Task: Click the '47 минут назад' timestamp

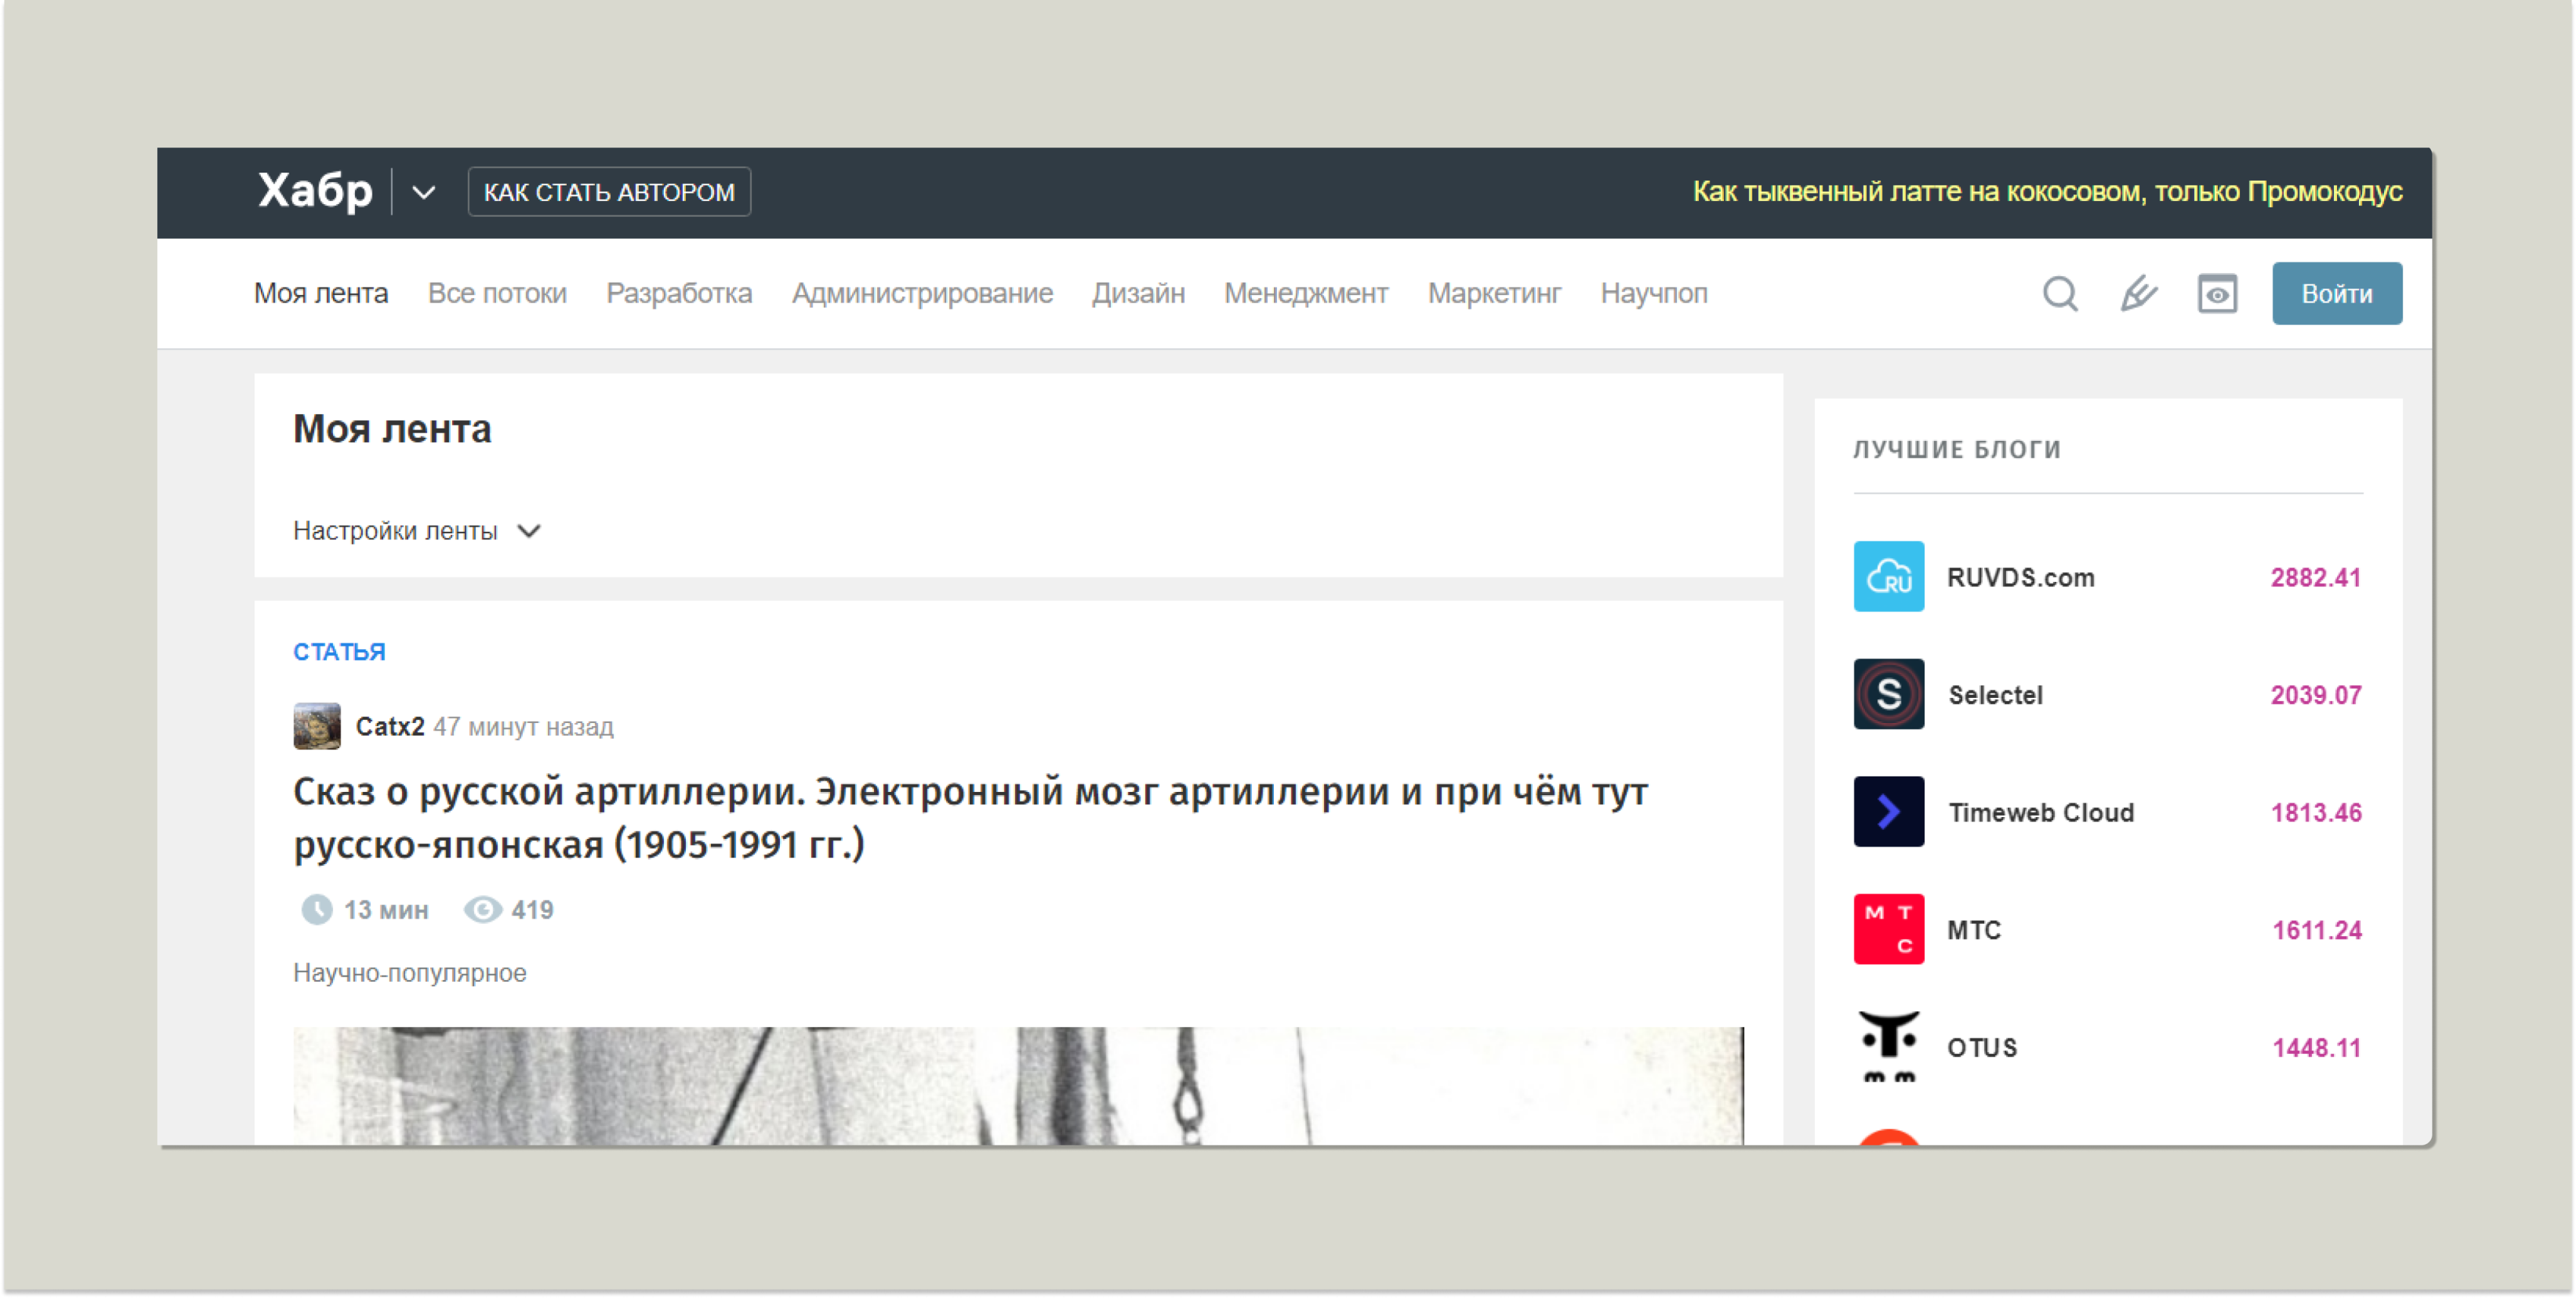Action: coord(523,726)
